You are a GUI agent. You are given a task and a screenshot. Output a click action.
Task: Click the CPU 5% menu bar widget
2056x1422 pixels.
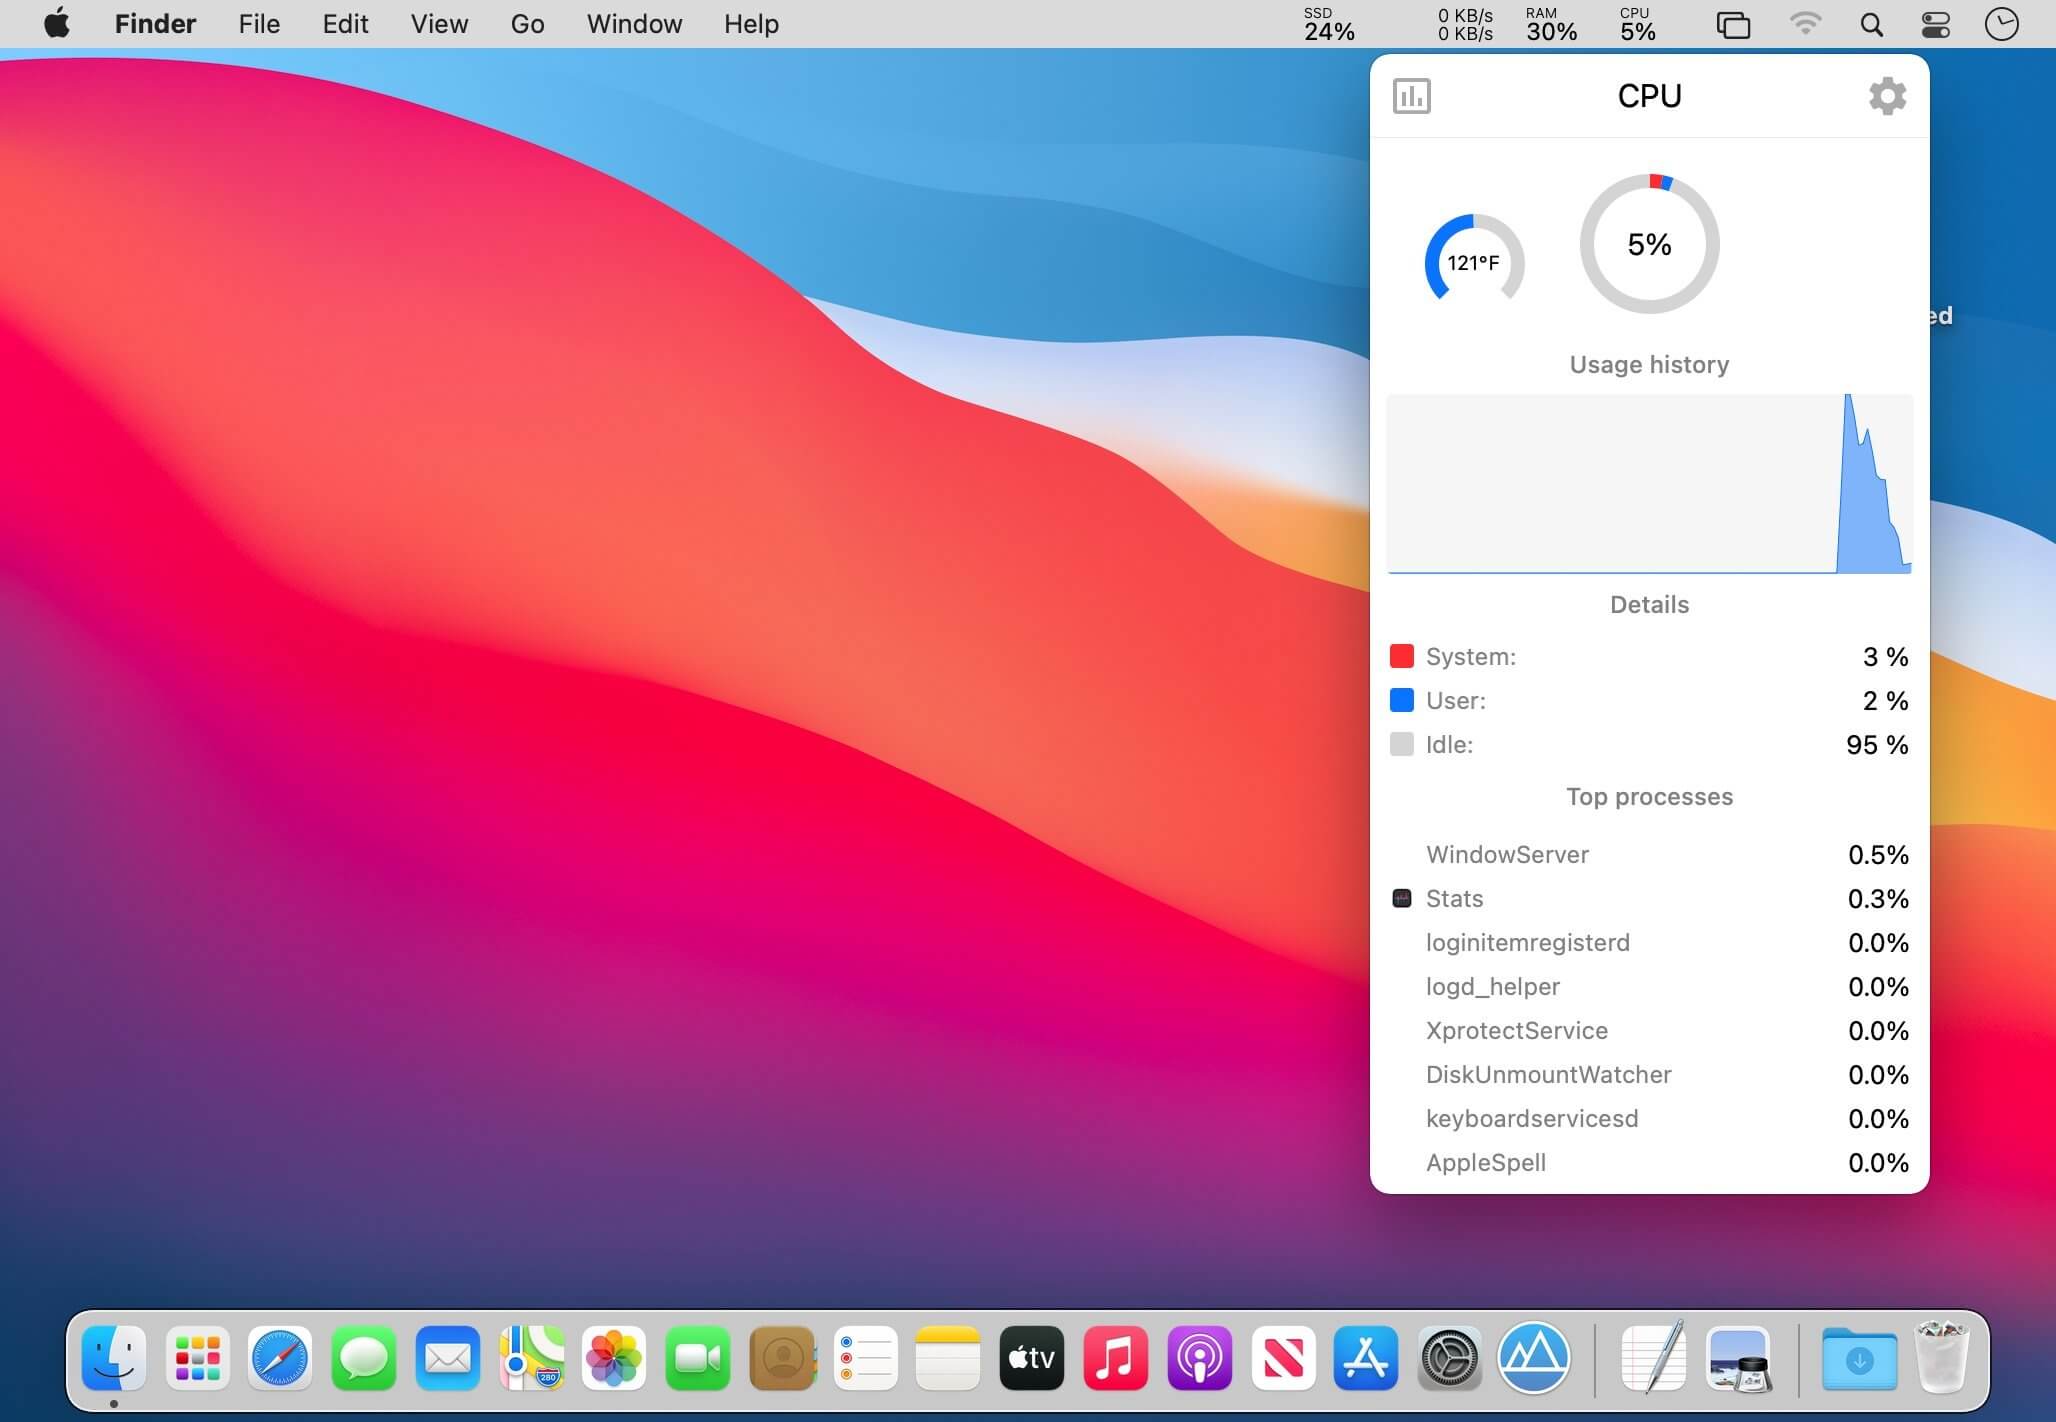point(1637,24)
